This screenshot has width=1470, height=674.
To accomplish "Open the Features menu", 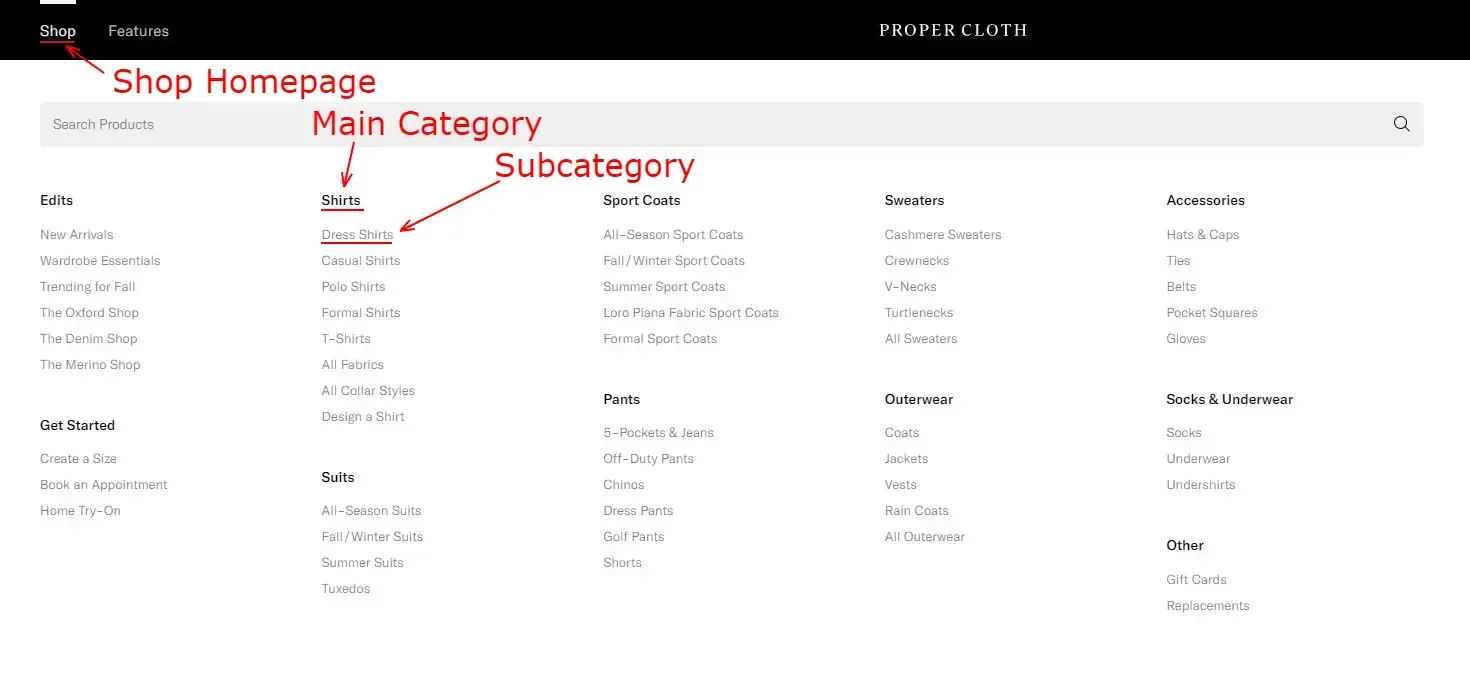I will (138, 31).
